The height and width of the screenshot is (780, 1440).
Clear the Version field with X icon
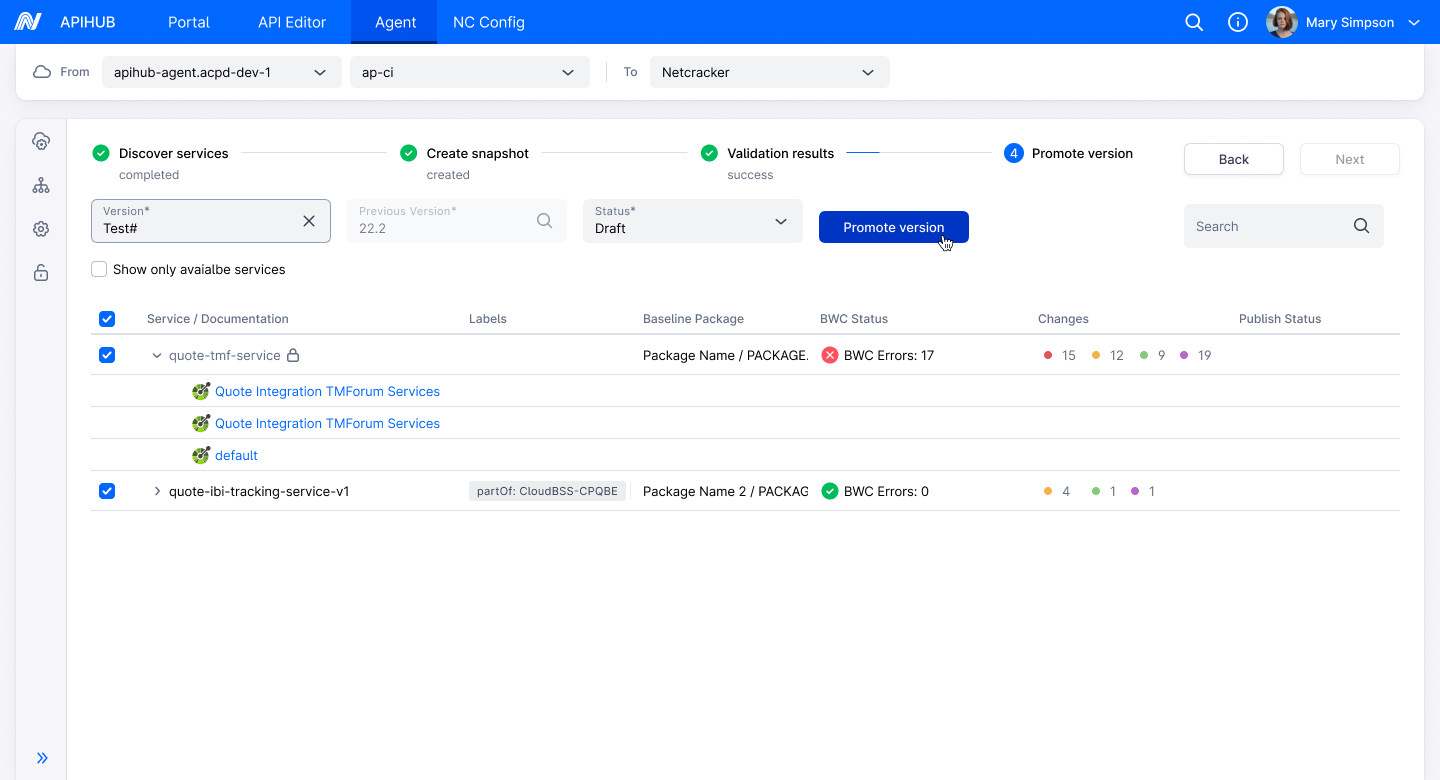pyautogui.click(x=309, y=221)
